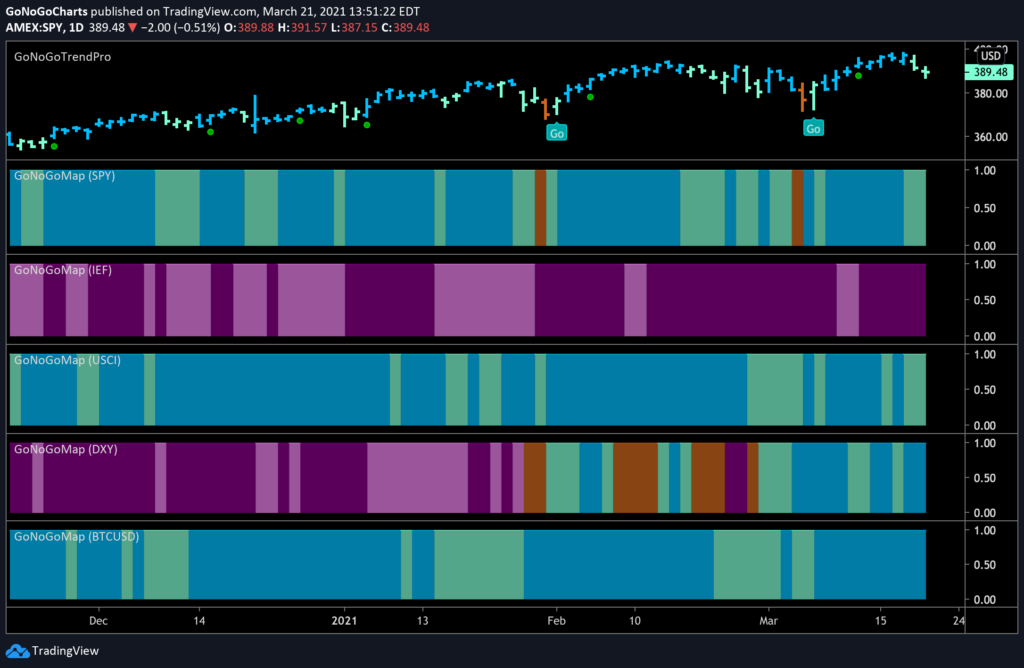The height and width of the screenshot is (668, 1024).
Task: Click the AMEX:SPY, 1D symbol label
Action: pyautogui.click(x=44, y=27)
